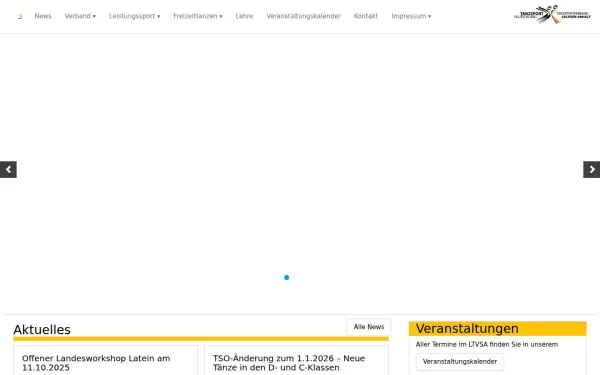Click the small icon left of News
This screenshot has height=375, width=600.
[x=20, y=16]
